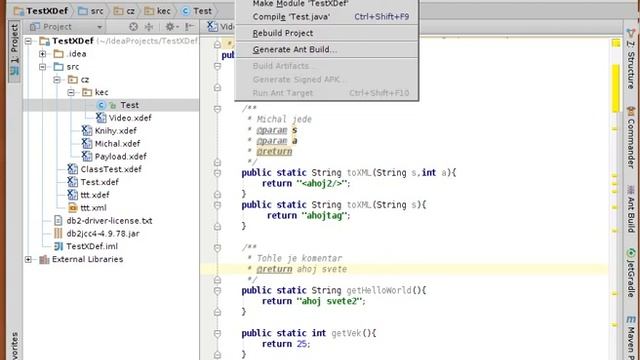Collapse the src folder node
640x360 pixels.
[42, 67]
